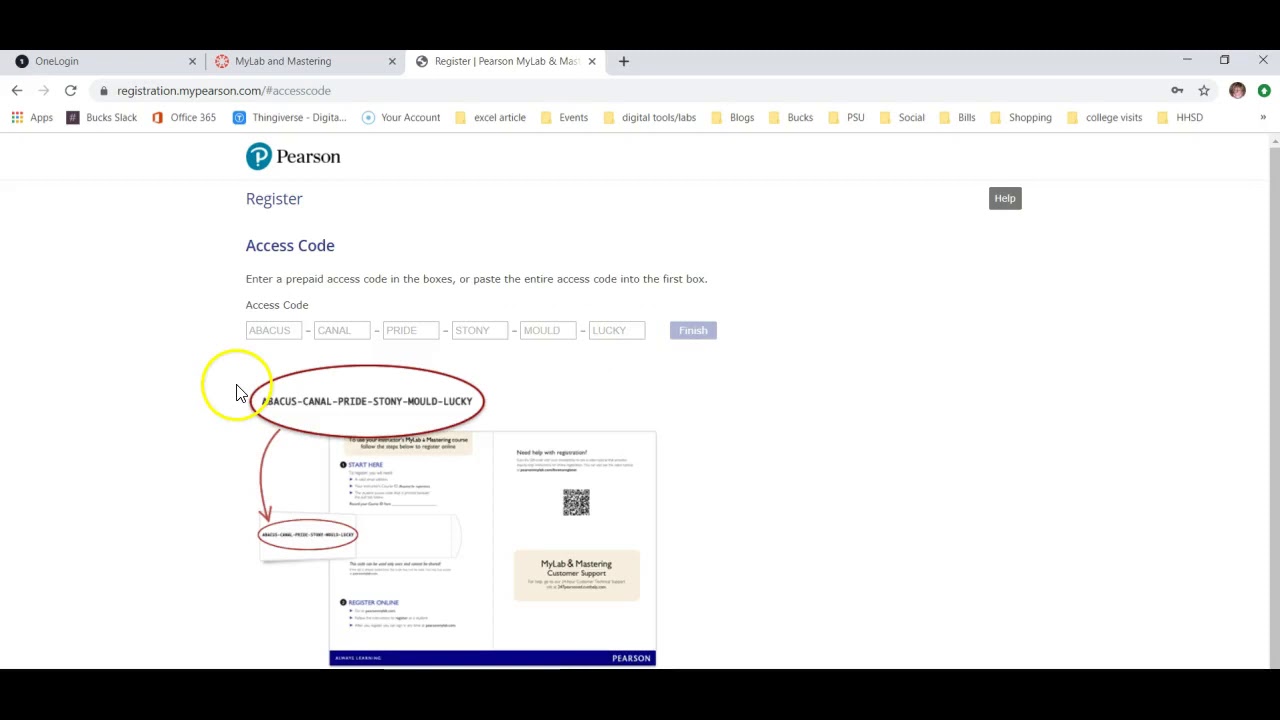Open the Thingiverse bookmark

click(x=290, y=118)
